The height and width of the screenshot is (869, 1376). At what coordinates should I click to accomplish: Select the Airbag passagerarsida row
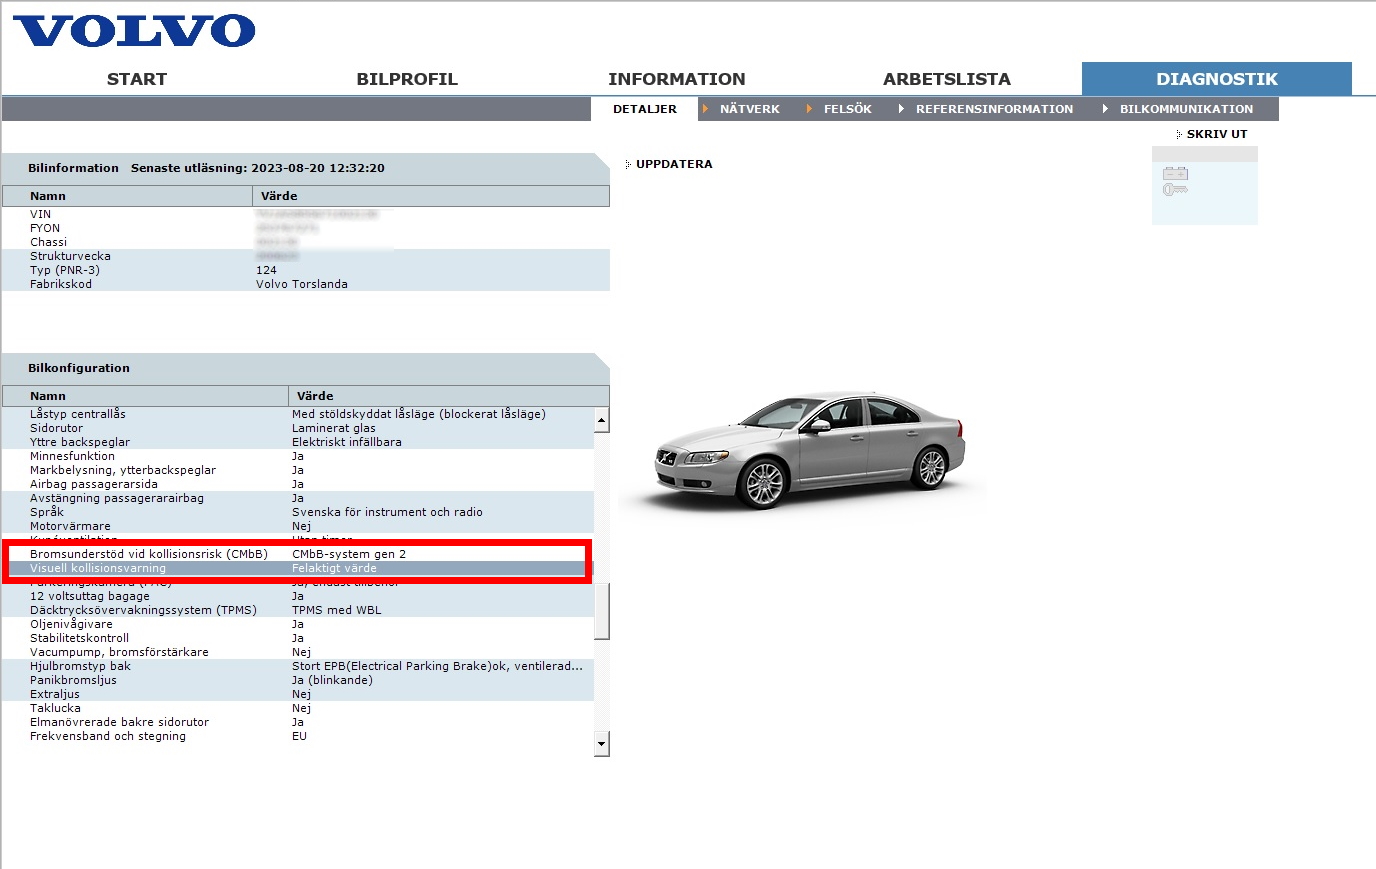point(298,484)
